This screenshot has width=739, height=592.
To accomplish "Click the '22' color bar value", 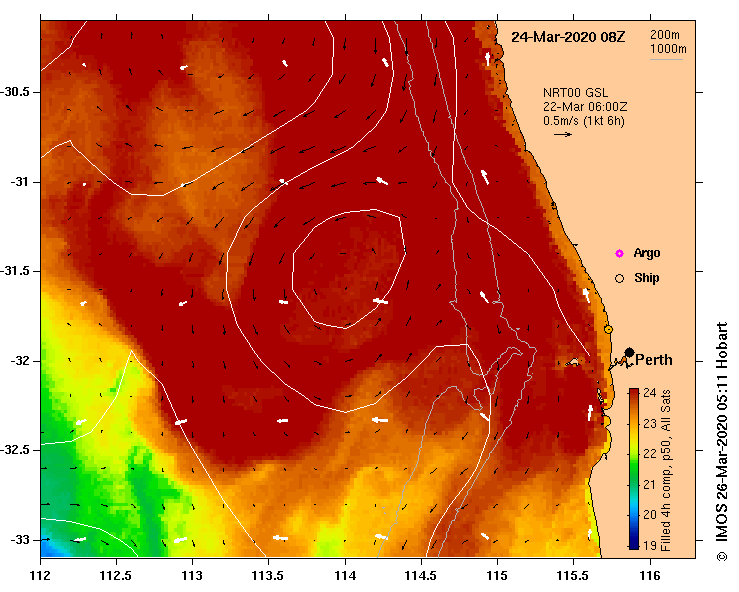I will tap(649, 453).
